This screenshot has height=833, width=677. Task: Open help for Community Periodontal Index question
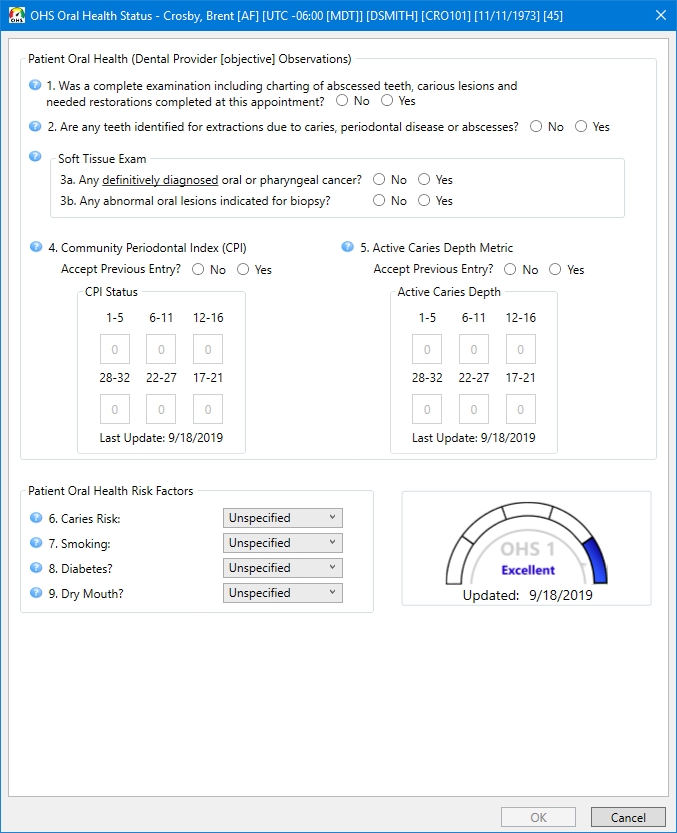tap(36, 247)
